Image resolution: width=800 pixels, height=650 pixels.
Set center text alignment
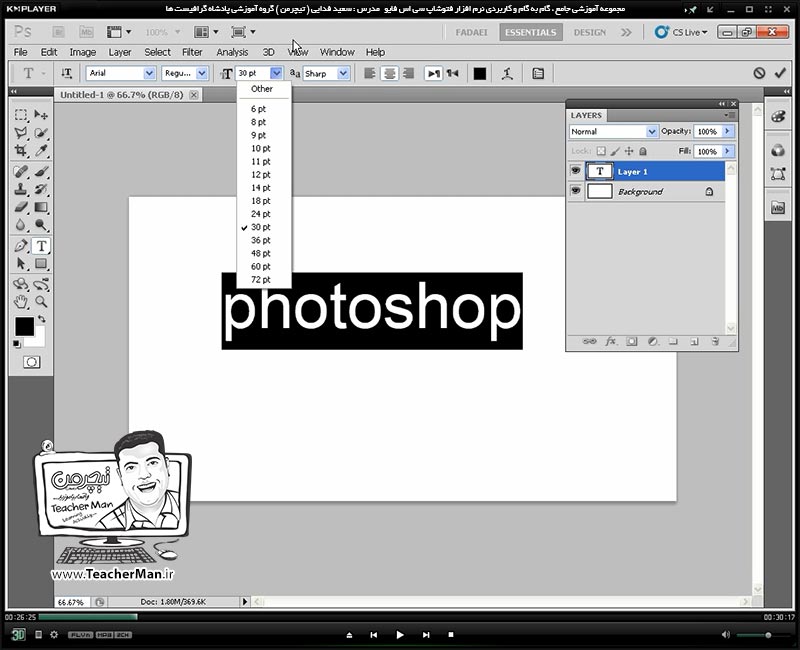389,73
